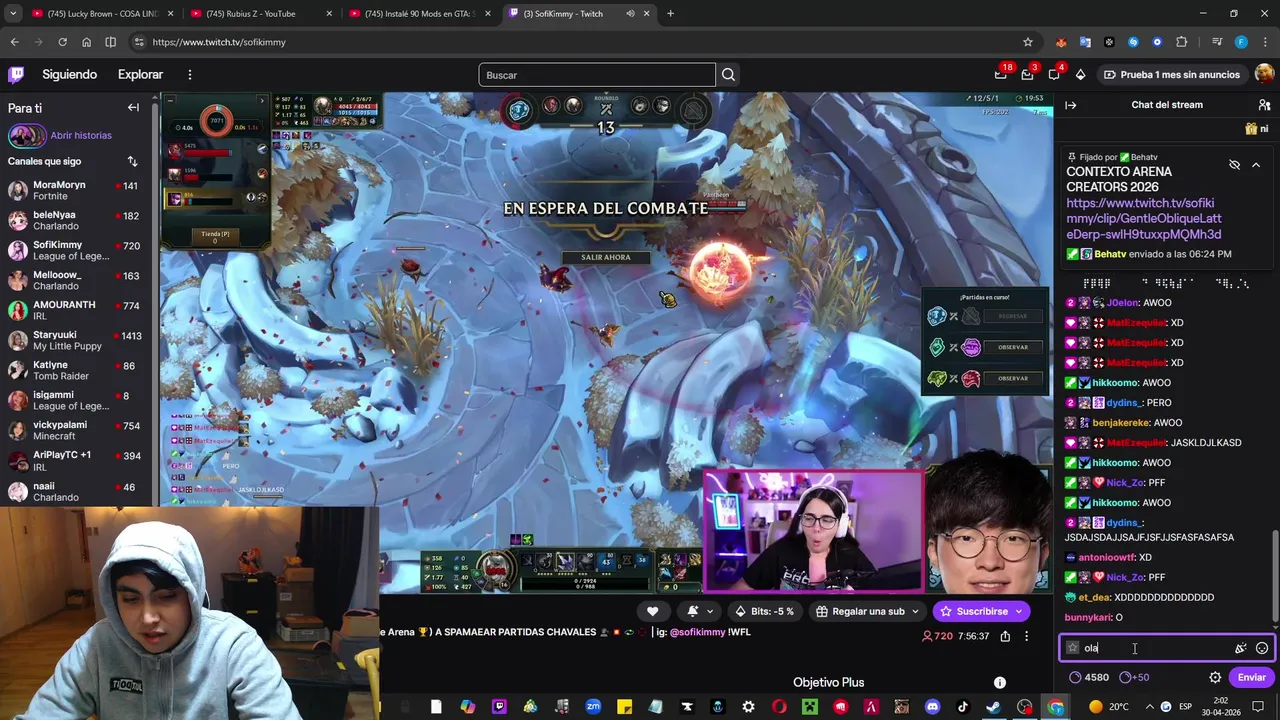The image size is (1280, 720).
Task: Mute the SofiKimmy Twitch tab audio icon
Action: (x=630, y=14)
